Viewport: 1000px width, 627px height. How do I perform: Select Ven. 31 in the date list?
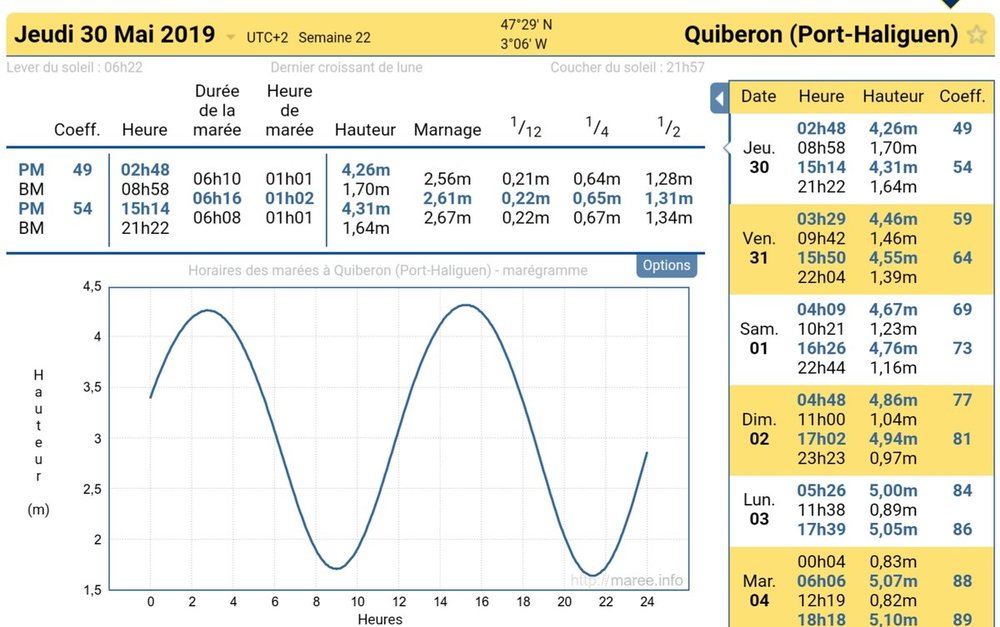862,249
